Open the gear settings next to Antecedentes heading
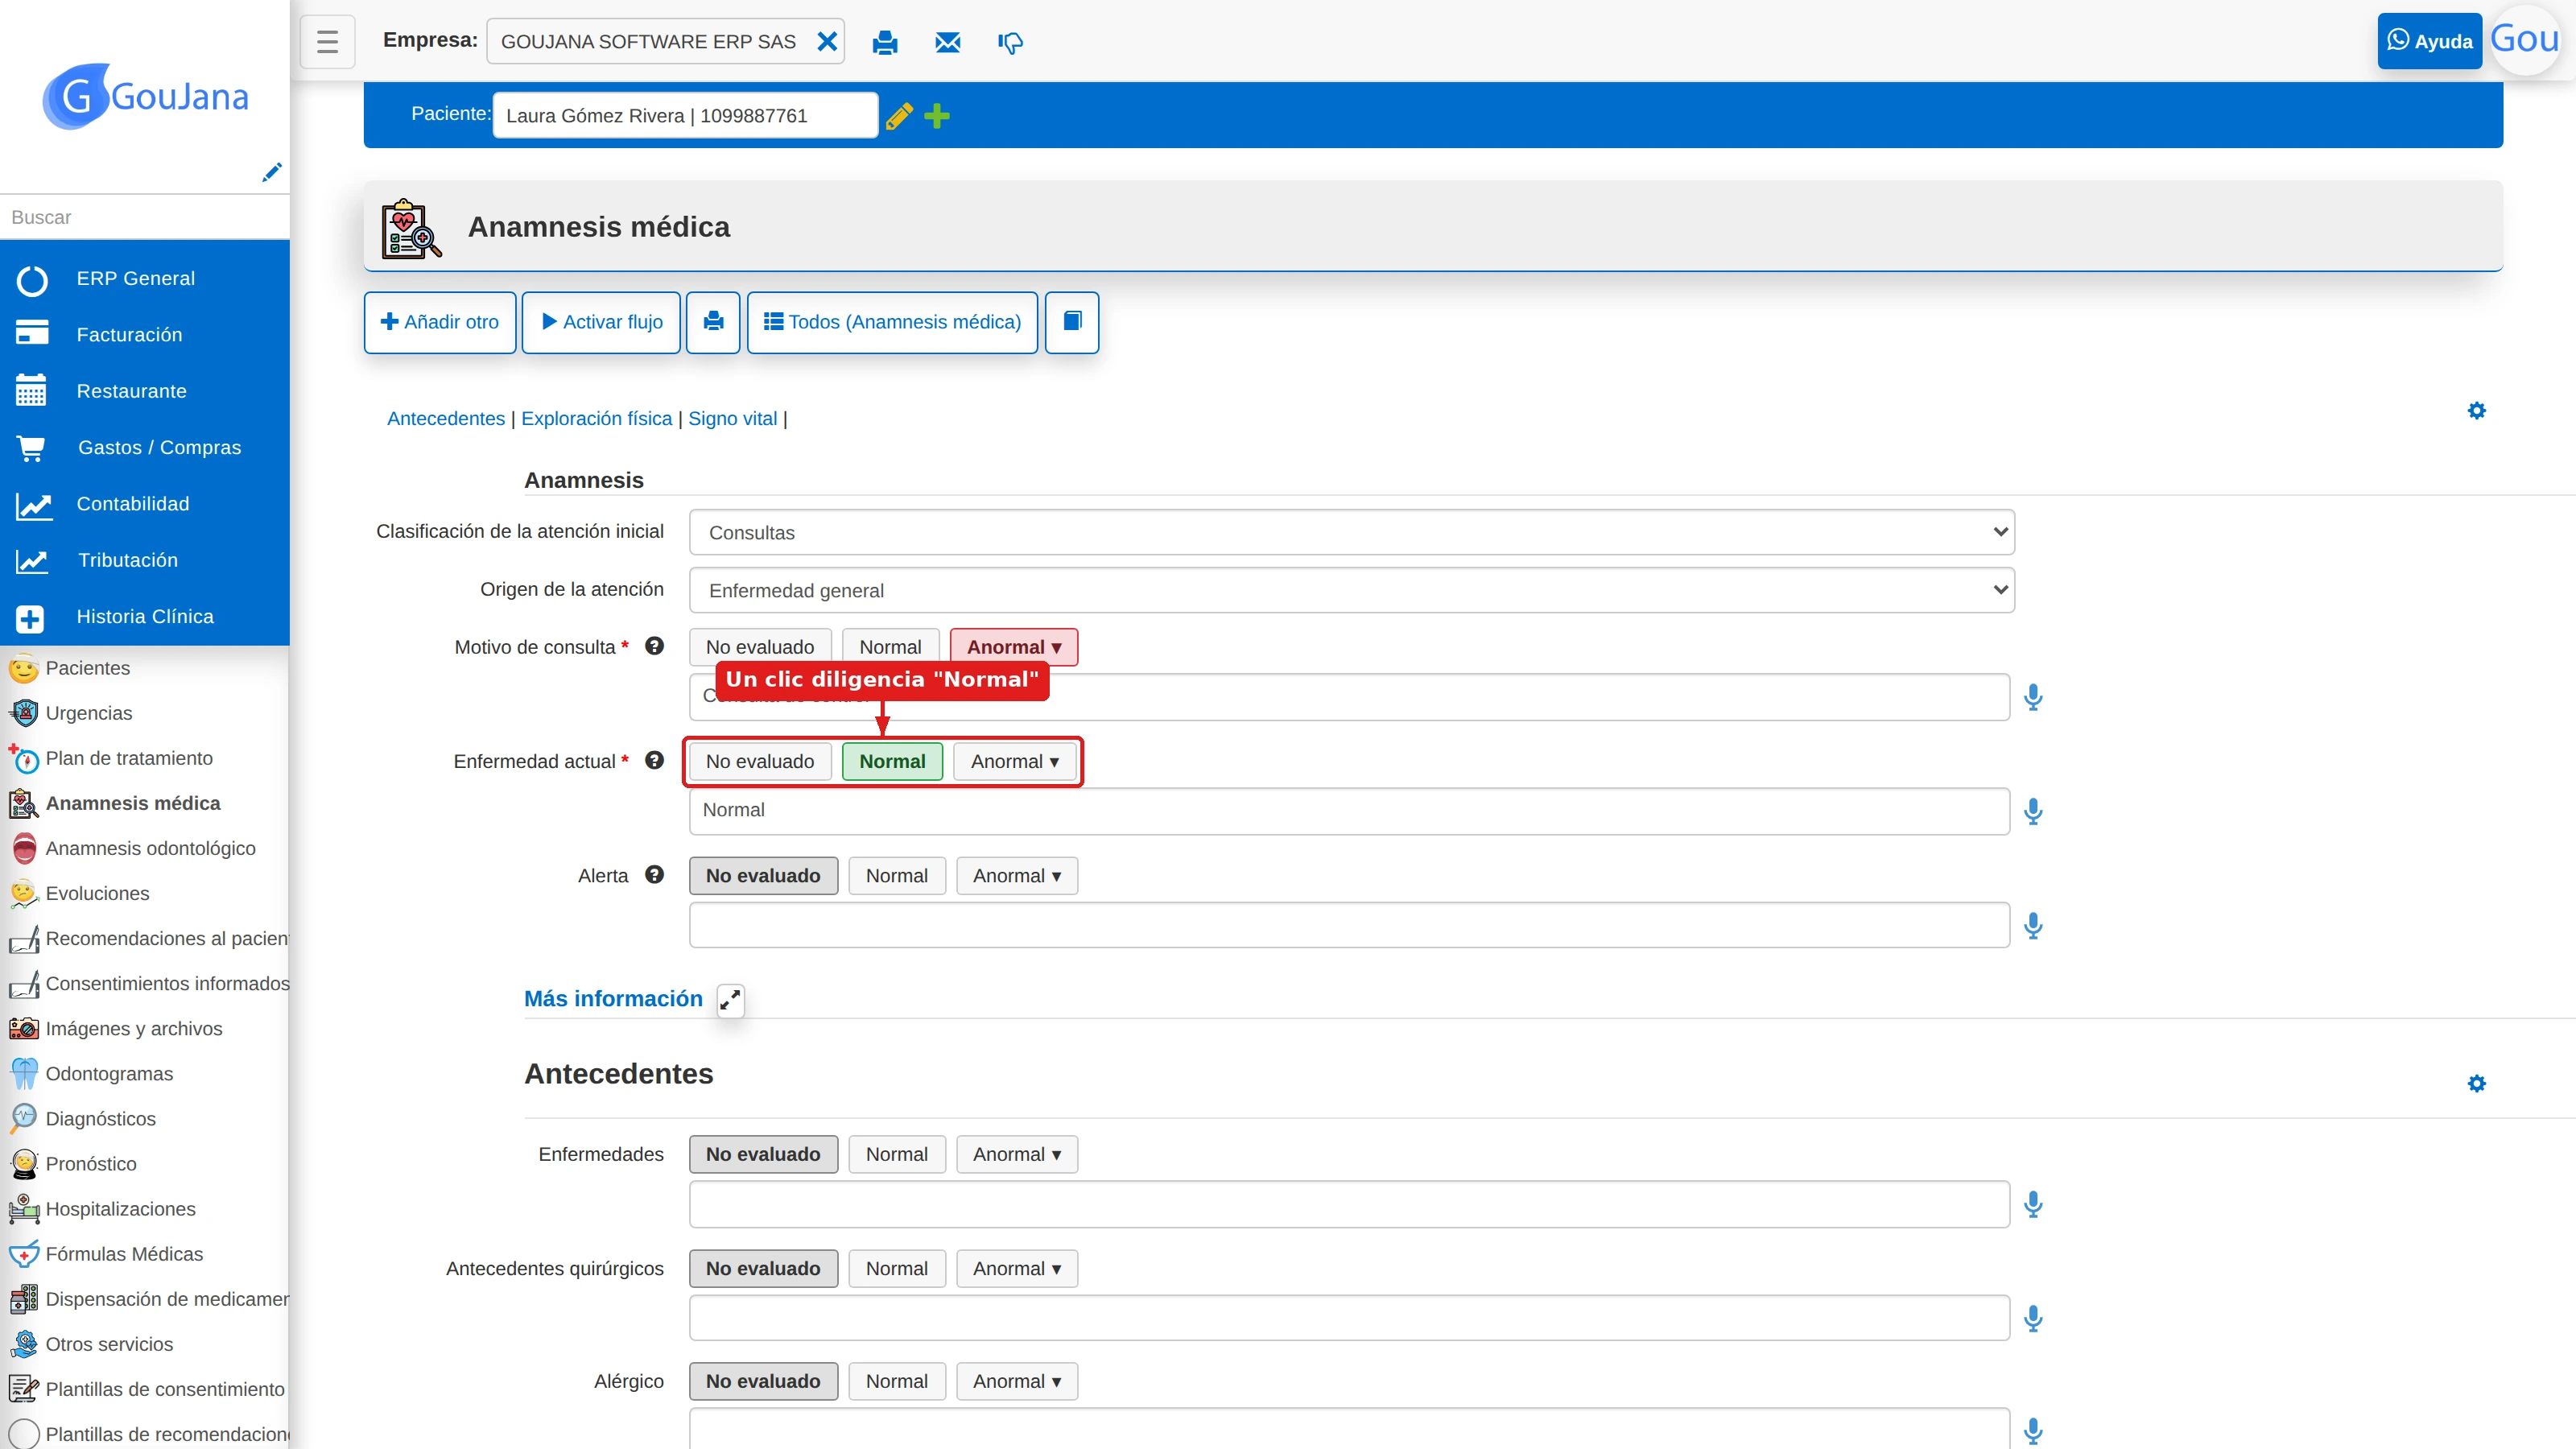 click(x=2476, y=1083)
